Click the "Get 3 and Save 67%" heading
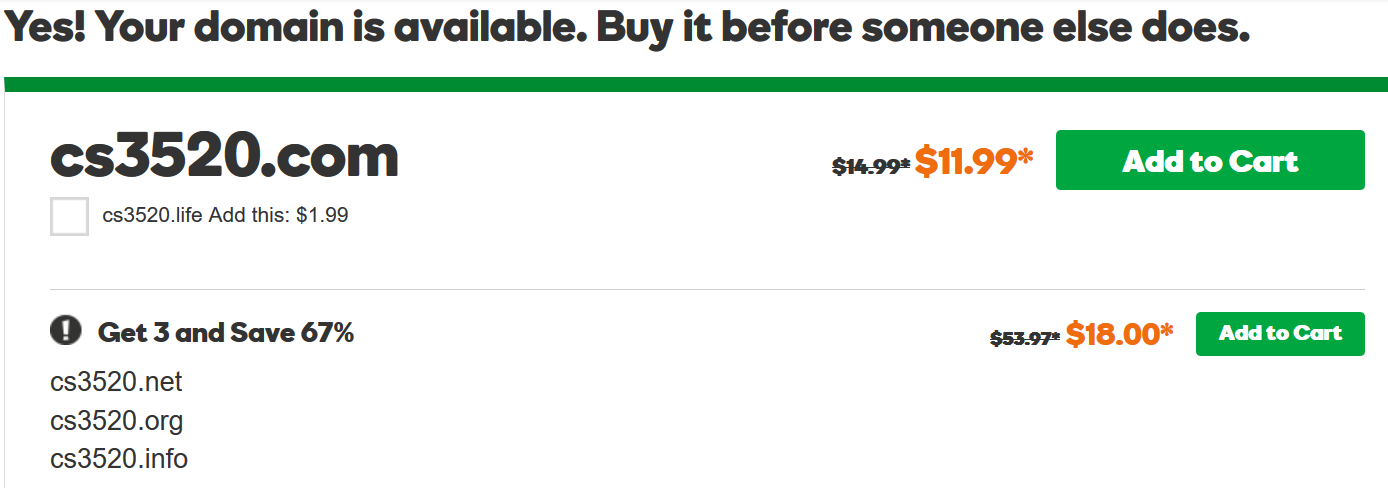This screenshot has height=488, width=1388. 226,332
